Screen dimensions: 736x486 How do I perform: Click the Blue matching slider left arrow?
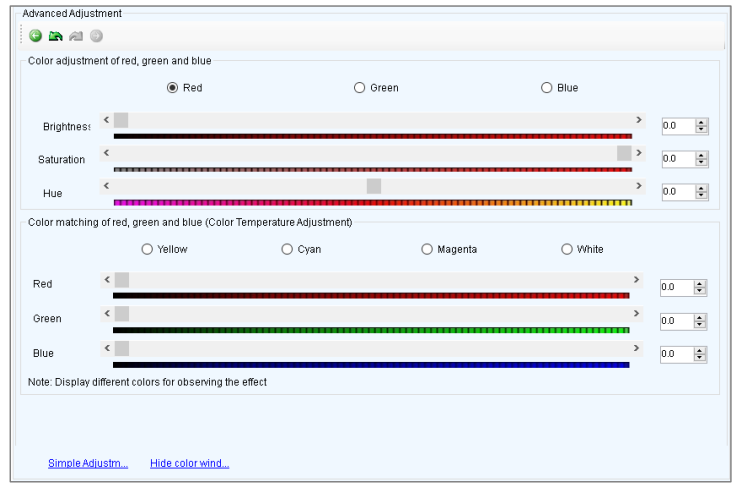click(107, 348)
